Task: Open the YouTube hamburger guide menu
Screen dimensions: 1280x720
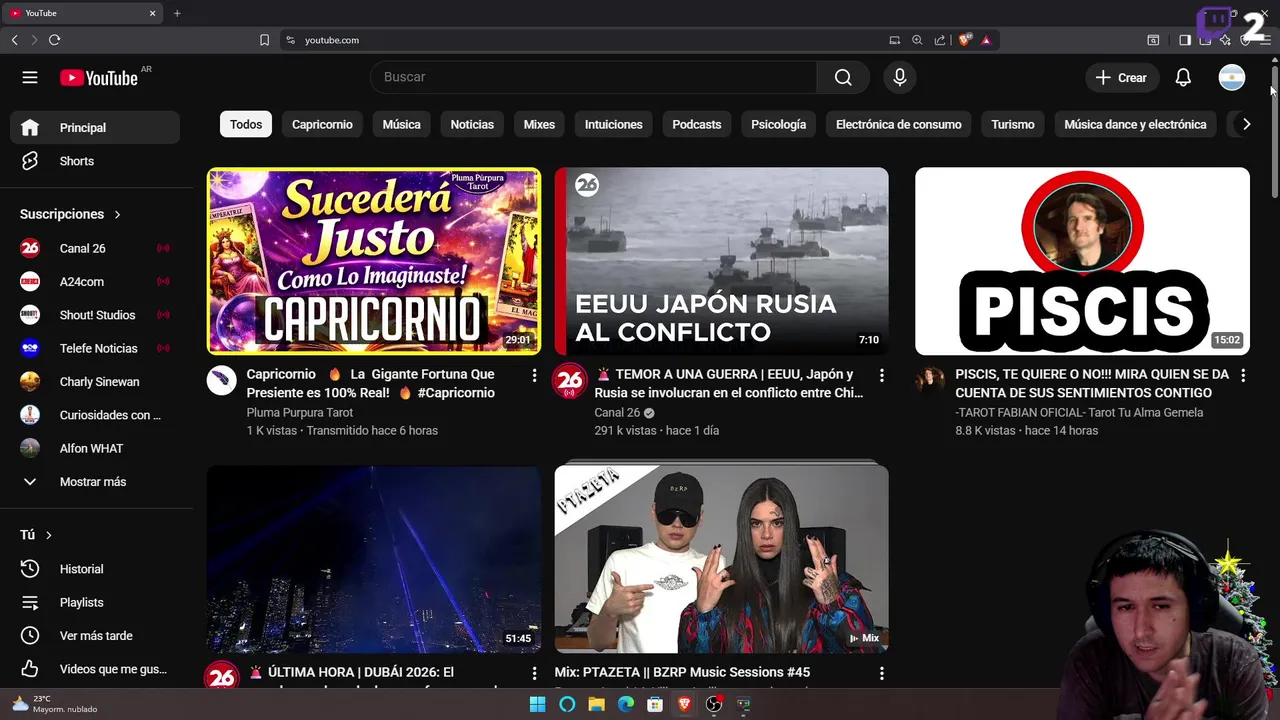Action: click(x=30, y=77)
